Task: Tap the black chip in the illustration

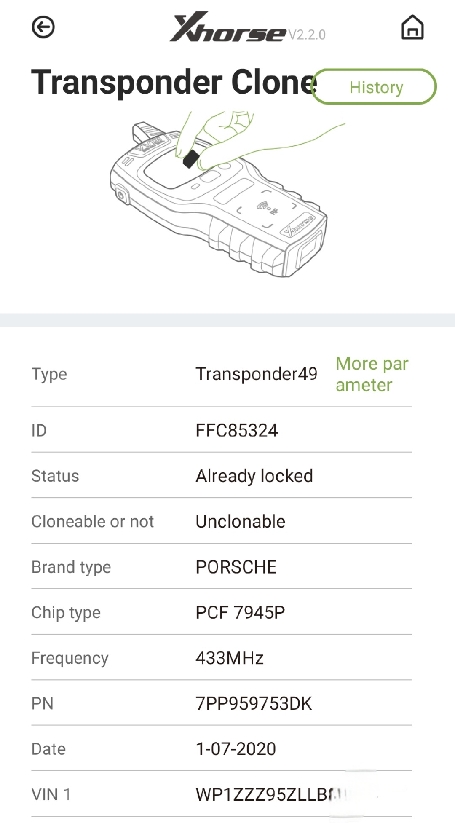Action: pos(191,159)
